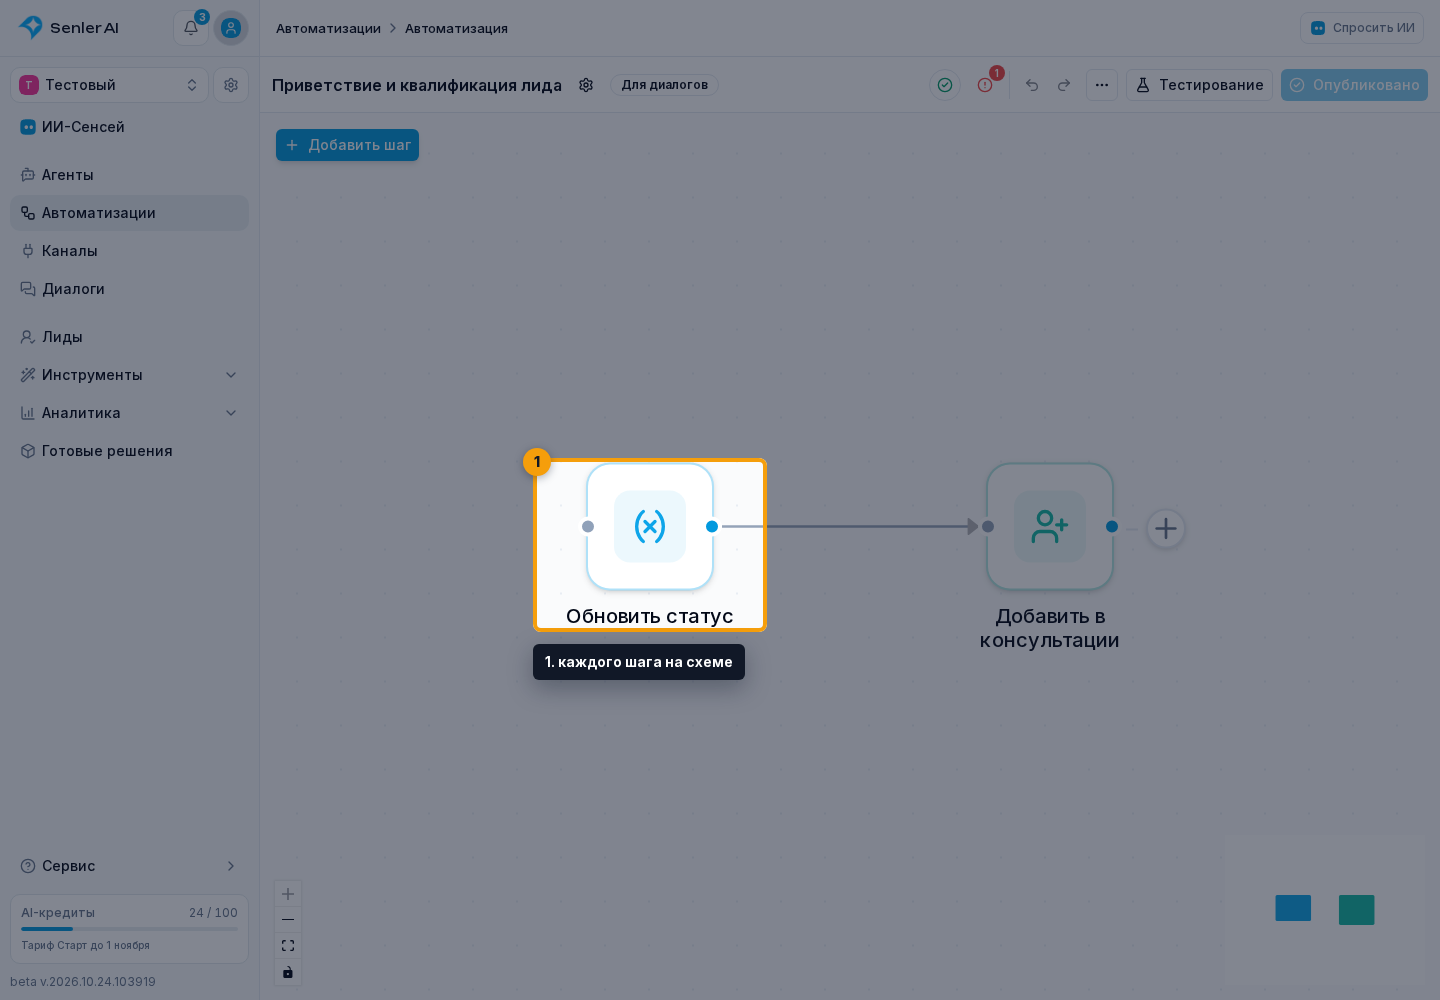Select the Добавить в консультации node icon

tap(1050, 526)
